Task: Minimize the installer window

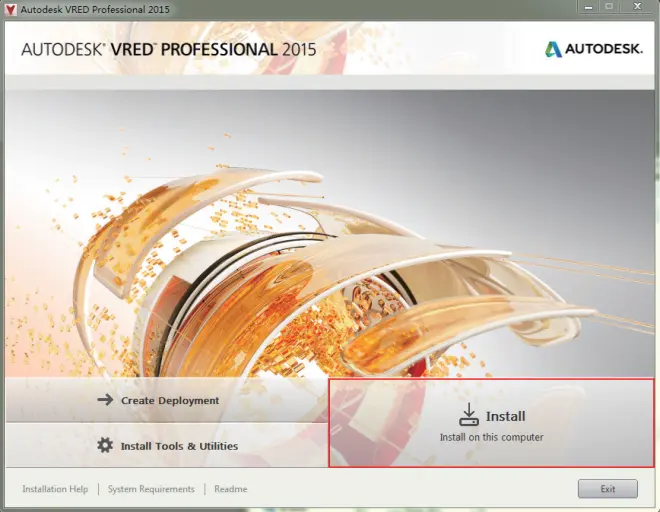Action: tap(588, 7)
